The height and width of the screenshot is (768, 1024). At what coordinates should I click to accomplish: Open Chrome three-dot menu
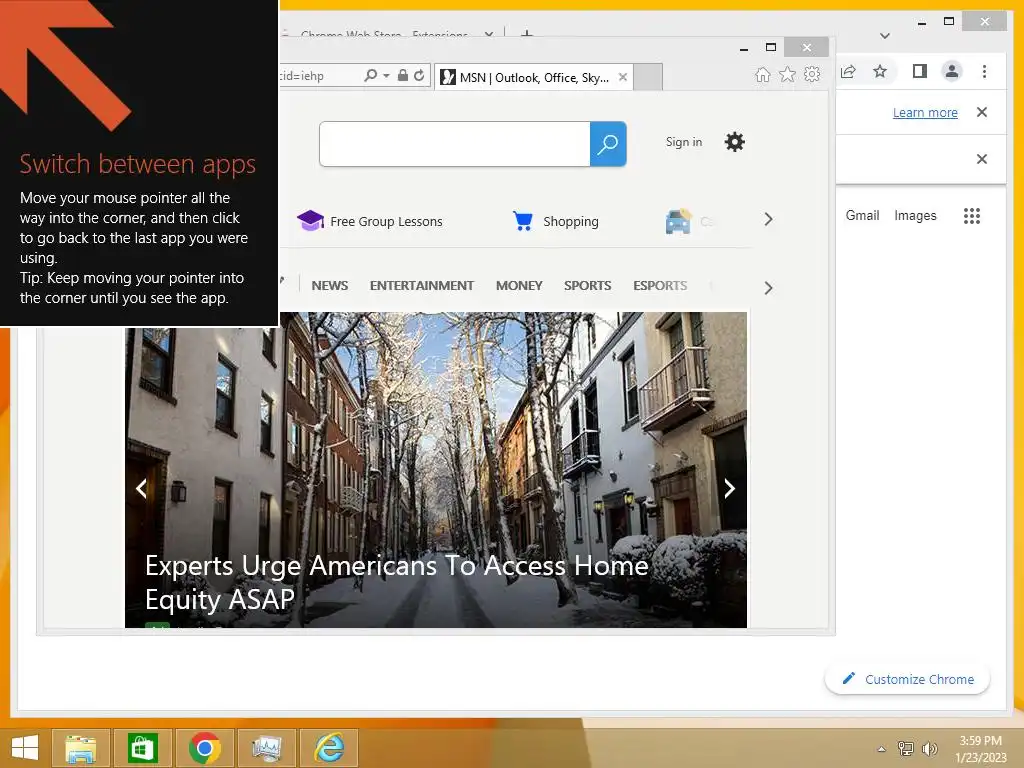[984, 71]
